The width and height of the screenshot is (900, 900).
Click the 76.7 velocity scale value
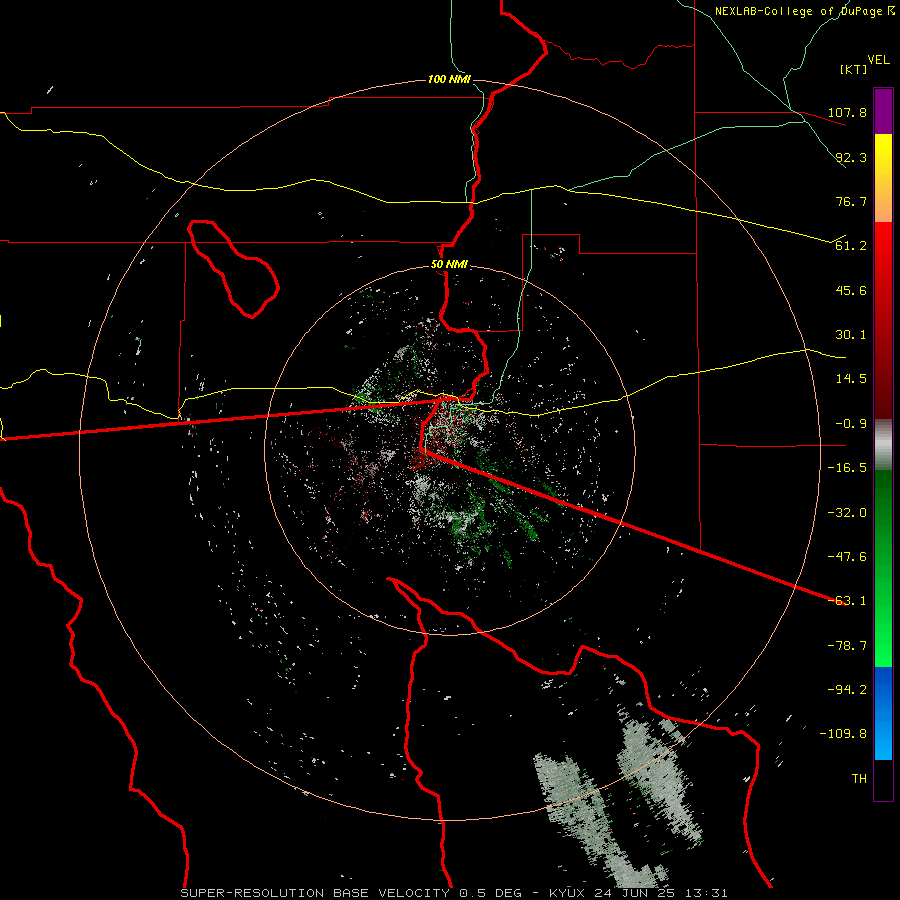pyautogui.click(x=851, y=201)
